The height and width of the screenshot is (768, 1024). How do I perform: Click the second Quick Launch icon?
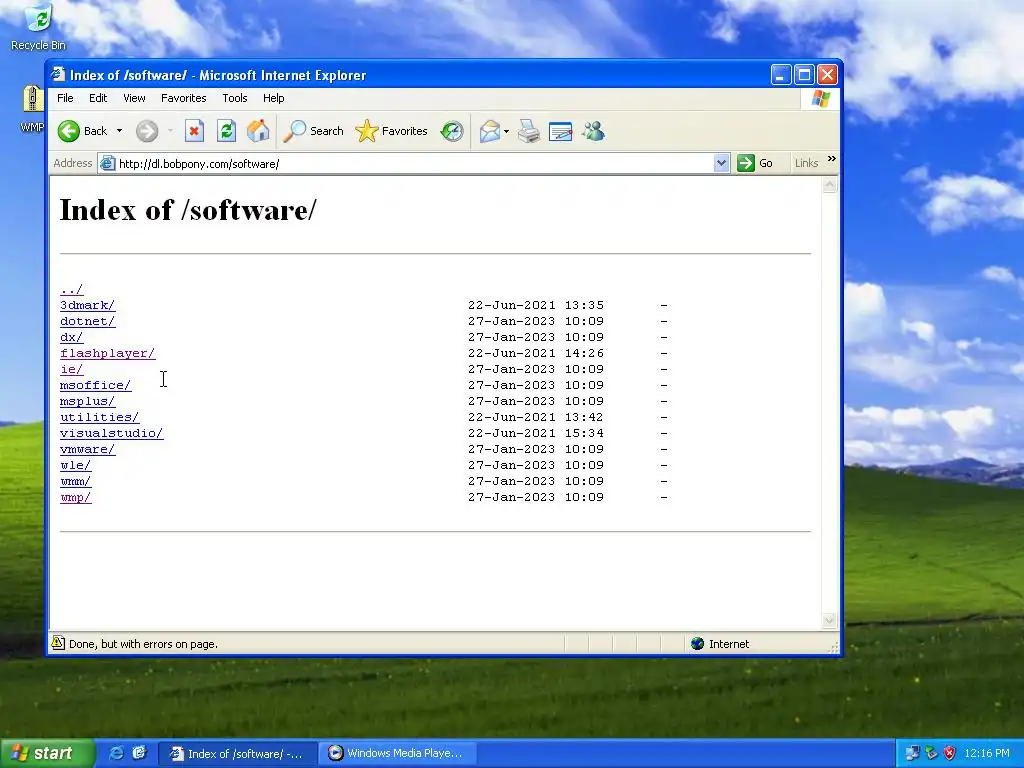click(x=139, y=753)
